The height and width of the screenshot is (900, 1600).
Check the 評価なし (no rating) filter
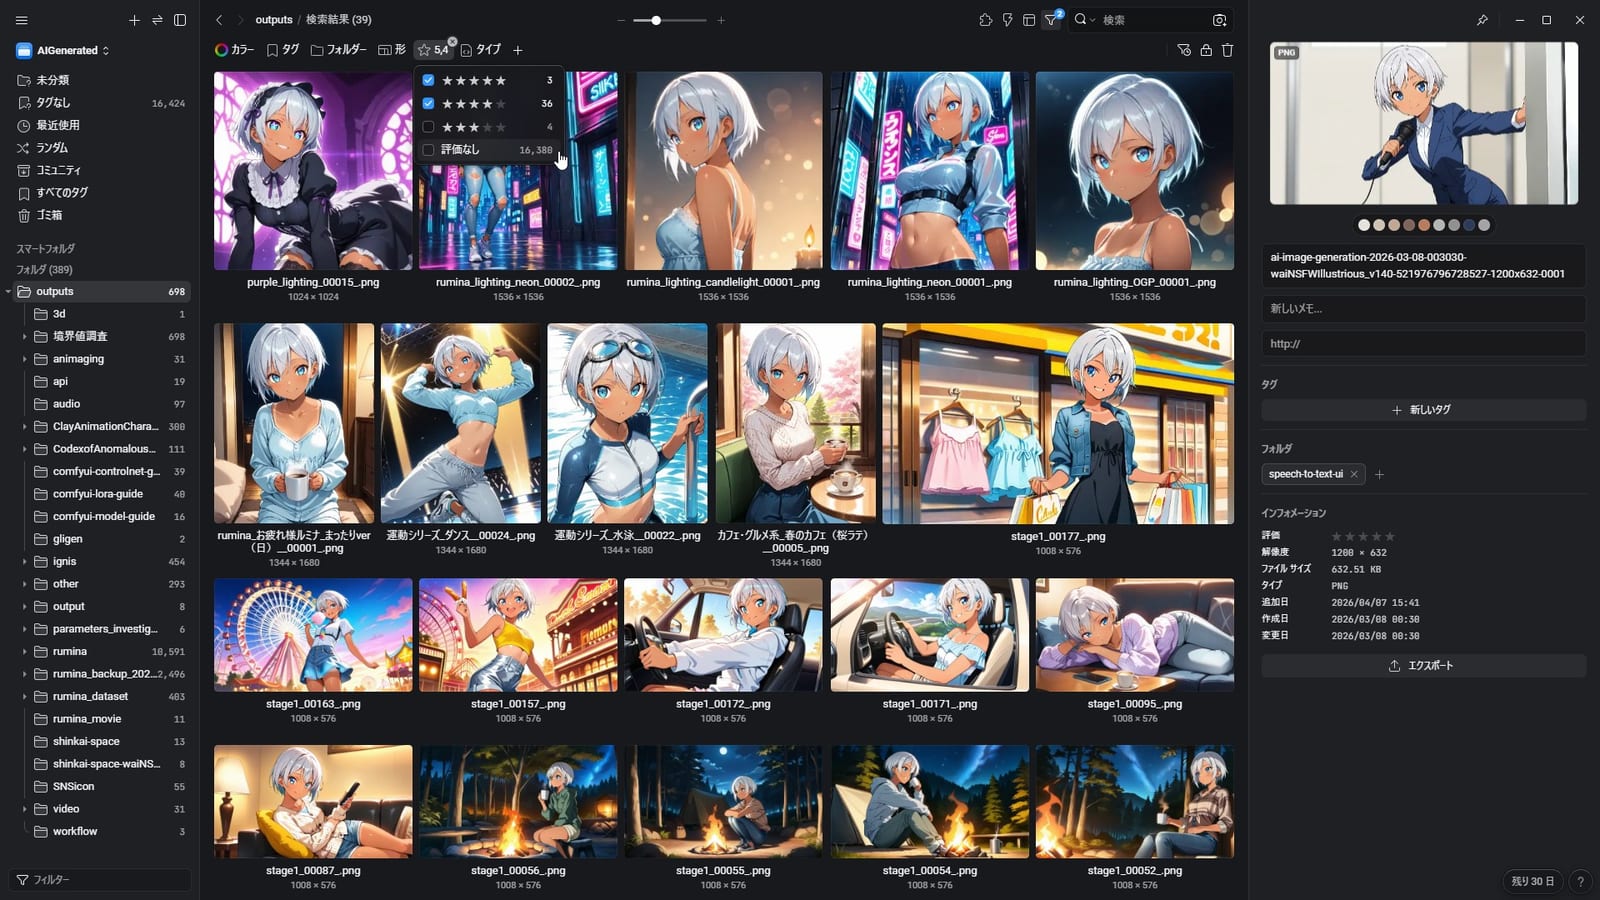tap(428, 150)
